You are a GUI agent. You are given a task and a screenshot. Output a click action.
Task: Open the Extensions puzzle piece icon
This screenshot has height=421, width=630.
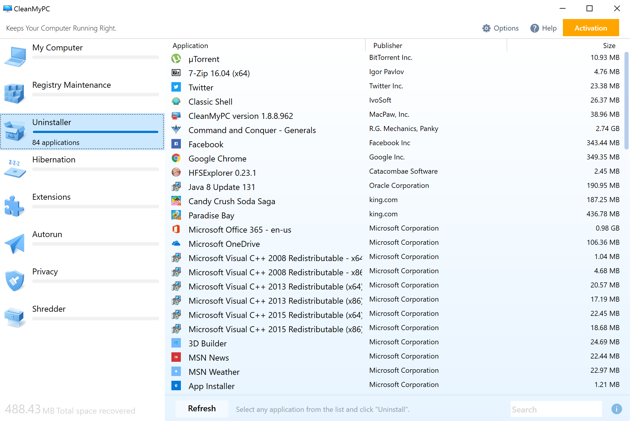coord(14,206)
